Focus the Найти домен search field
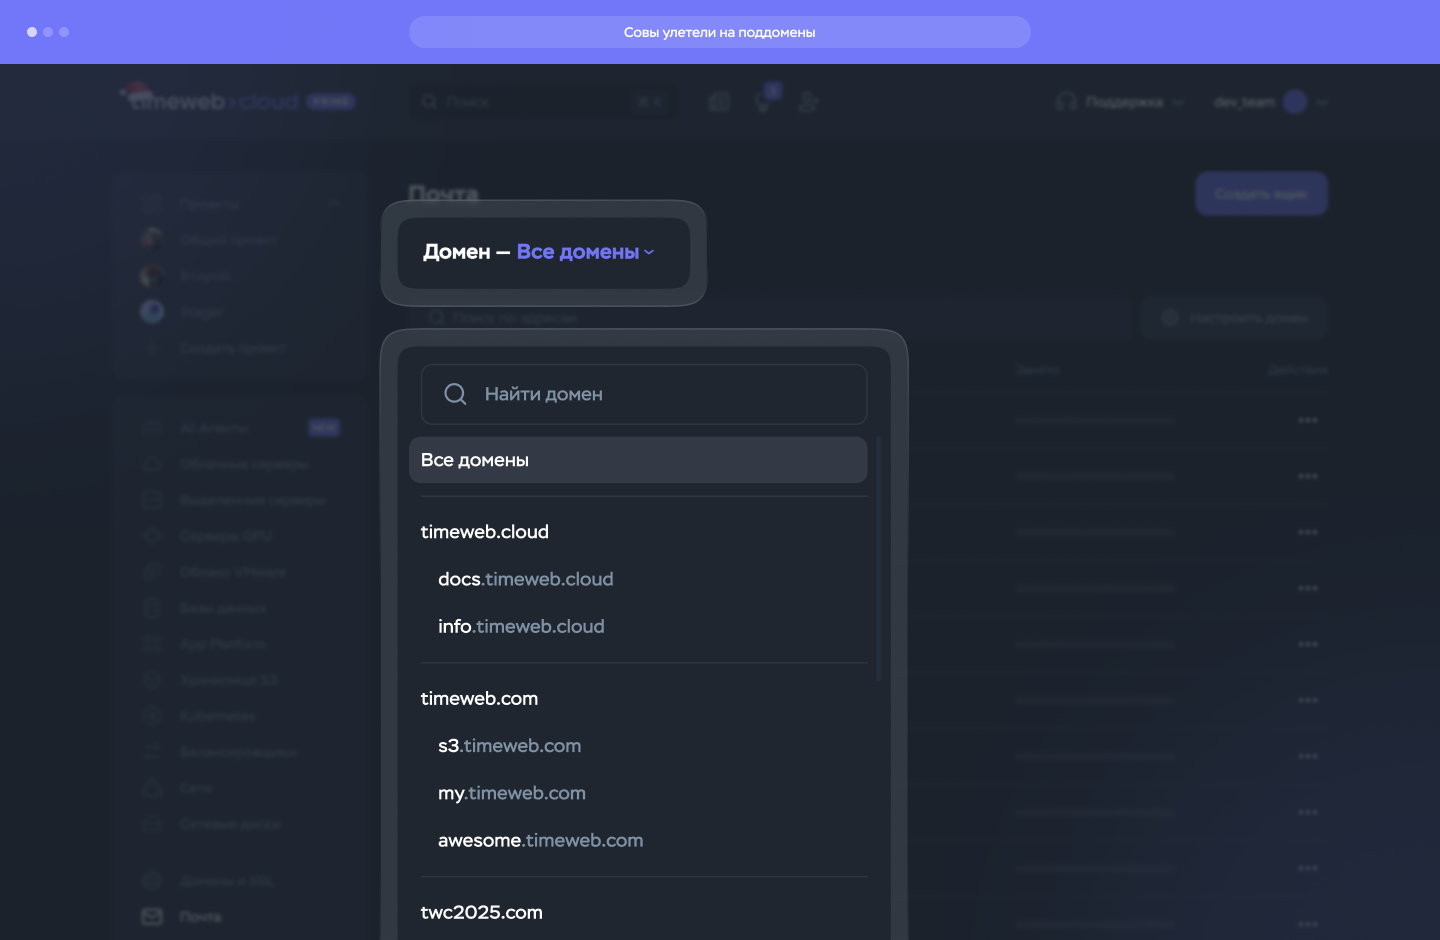The width and height of the screenshot is (1440, 940). tap(660, 394)
